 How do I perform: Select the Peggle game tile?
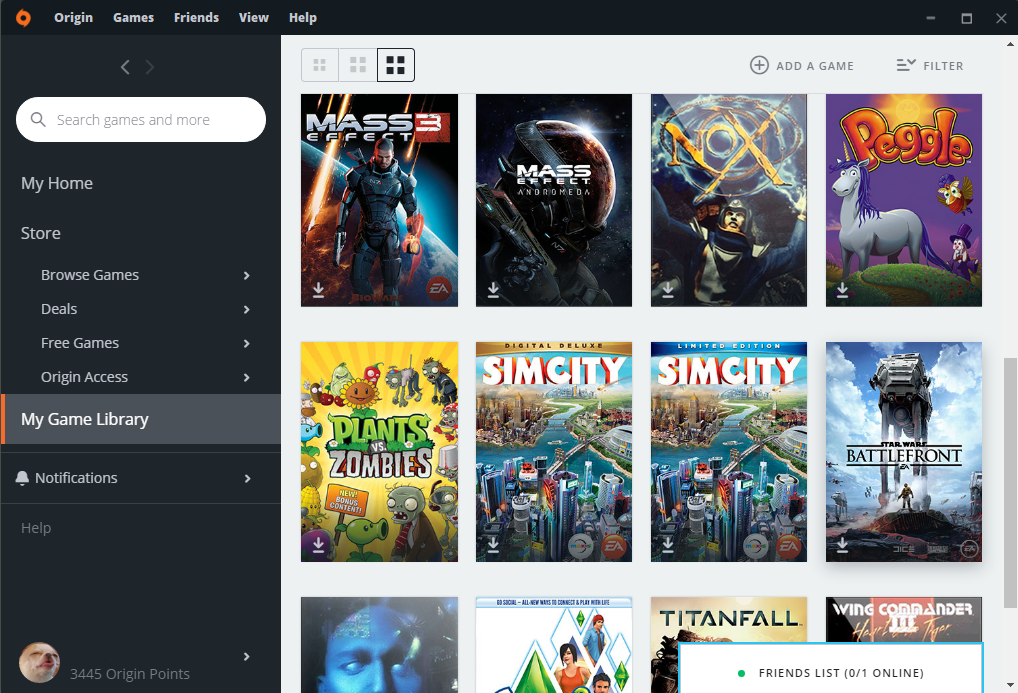point(904,200)
